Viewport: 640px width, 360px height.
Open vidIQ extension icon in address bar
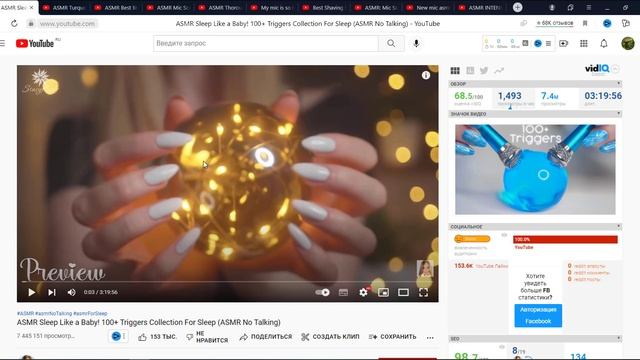point(607,24)
